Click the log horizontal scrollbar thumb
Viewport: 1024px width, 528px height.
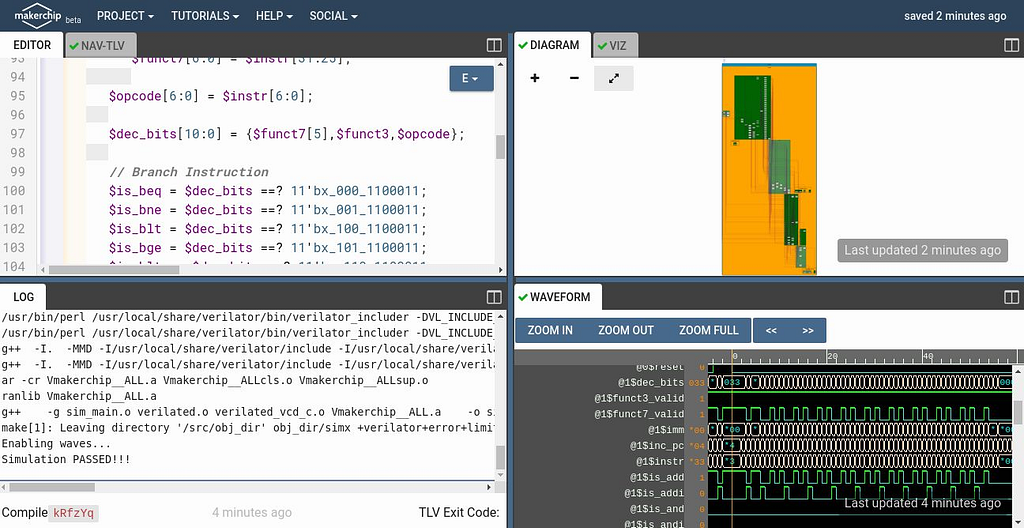point(52,487)
